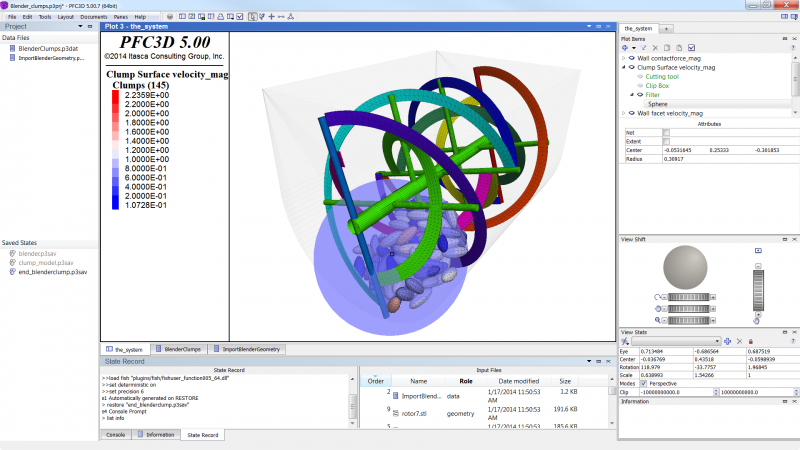Viewport: 800px width, 450px height.
Task: Click the reset view icon above vertical wheel
Action: pyautogui.click(x=758, y=251)
